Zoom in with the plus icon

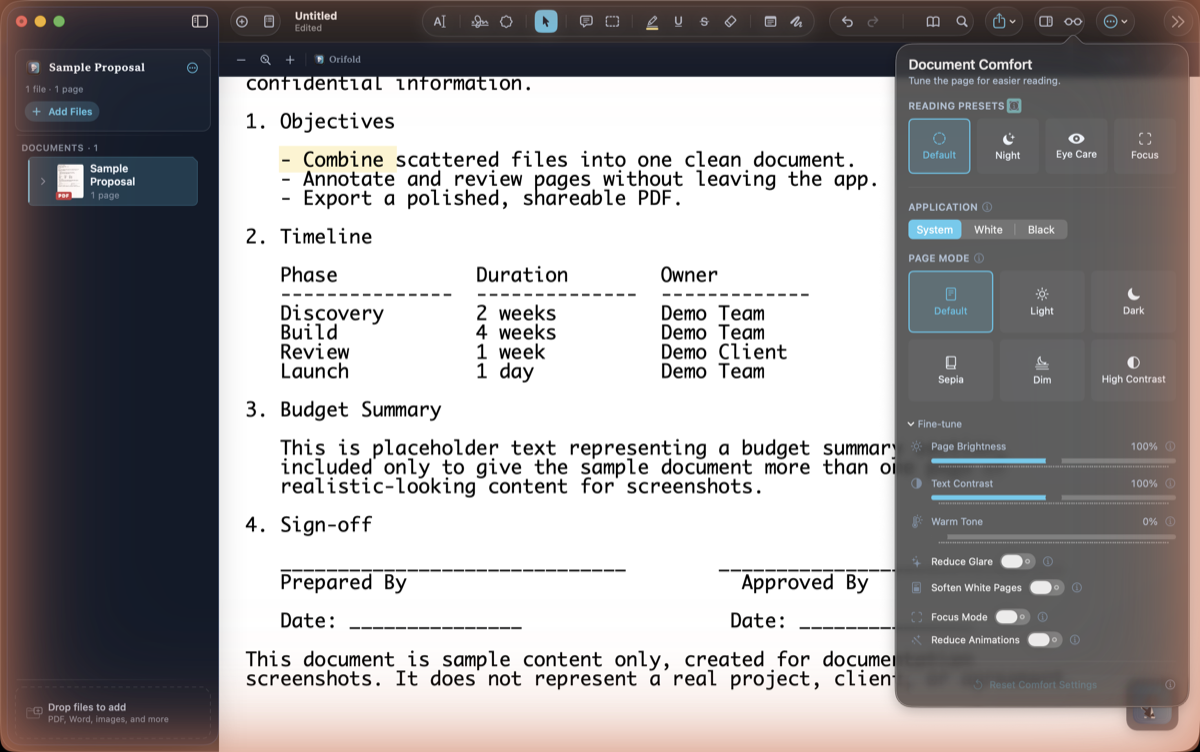290,60
